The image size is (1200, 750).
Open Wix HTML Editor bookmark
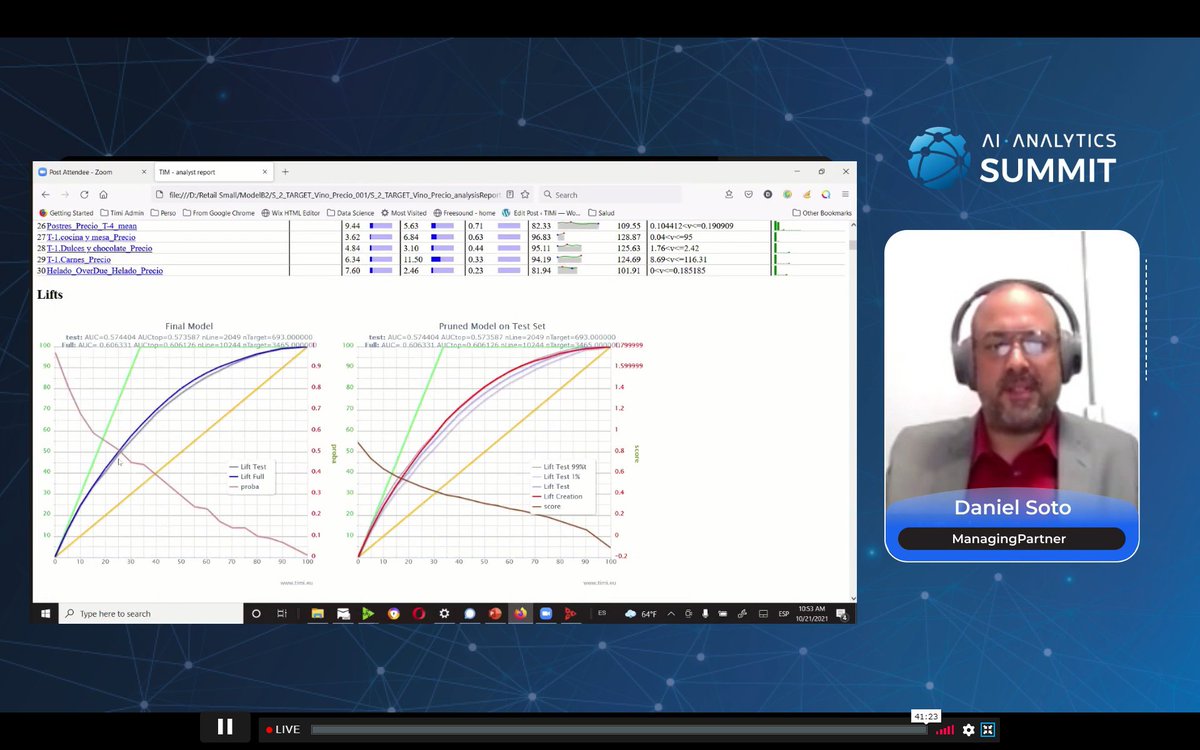click(291, 213)
